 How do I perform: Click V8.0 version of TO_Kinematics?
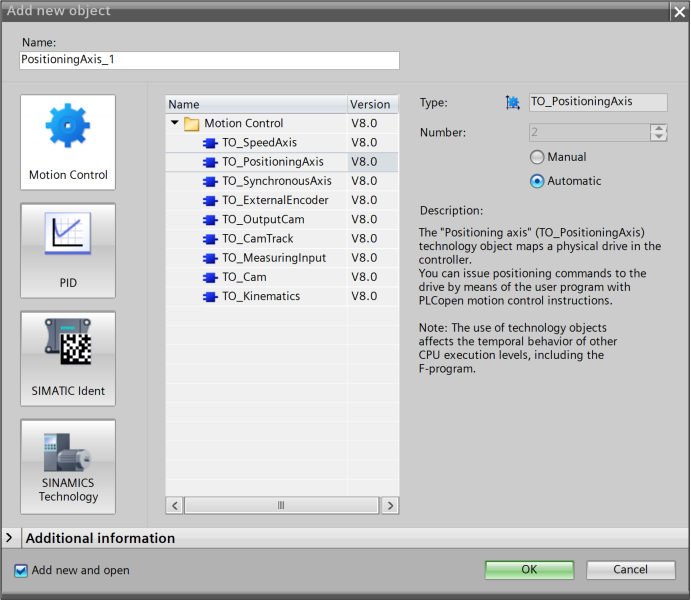click(x=364, y=297)
